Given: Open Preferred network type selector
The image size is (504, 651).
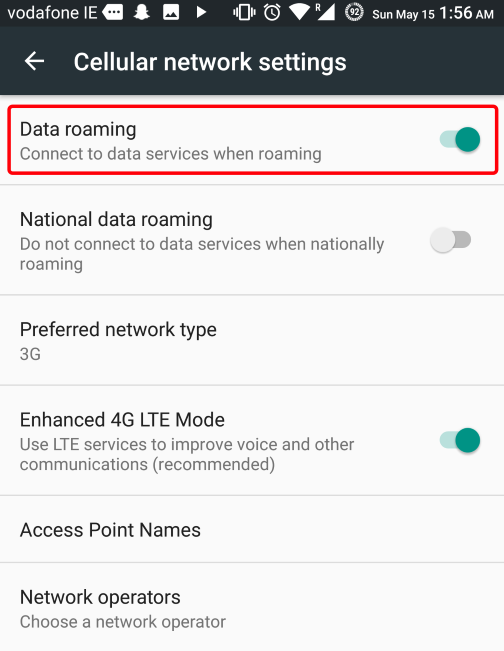Looking at the screenshot, I should [x=252, y=340].
